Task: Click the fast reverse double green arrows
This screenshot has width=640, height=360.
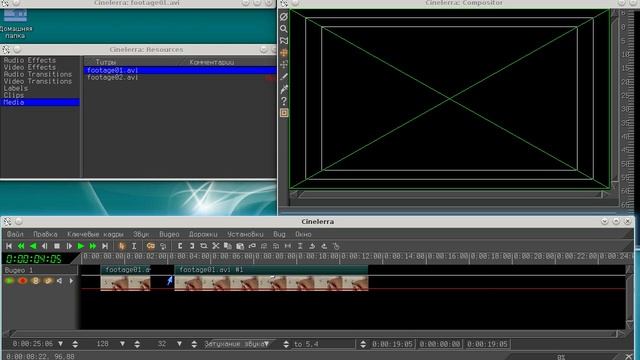Action: point(21,246)
